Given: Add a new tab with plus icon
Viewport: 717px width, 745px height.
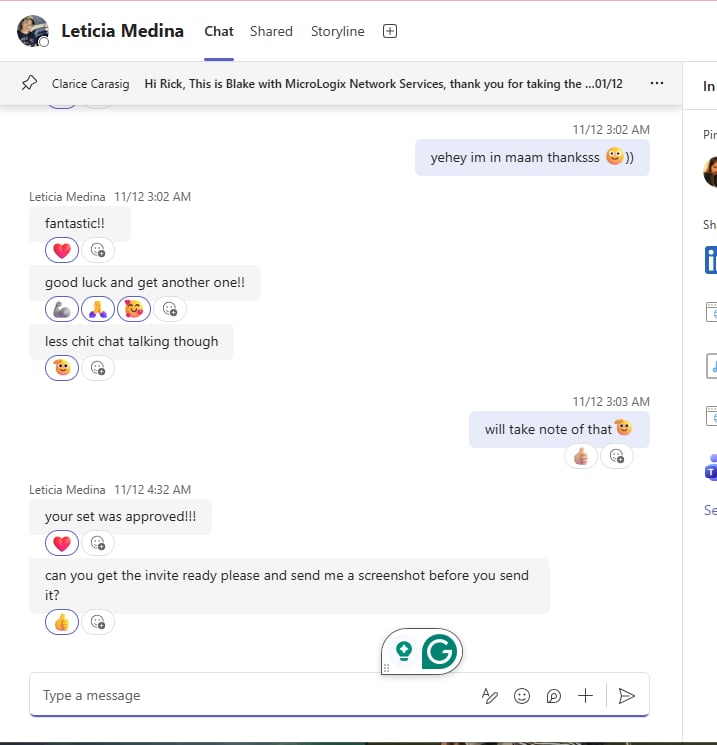Looking at the screenshot, I should 390,31.
